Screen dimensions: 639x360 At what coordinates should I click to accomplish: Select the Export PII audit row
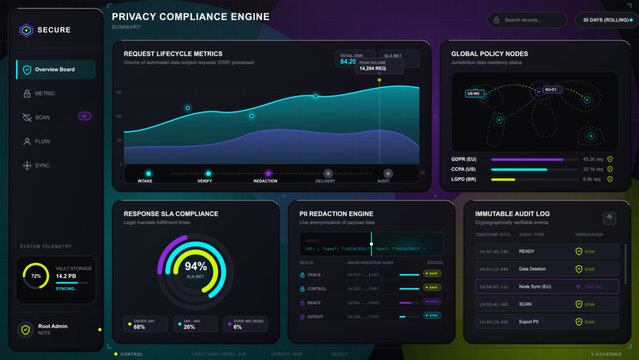pyautogui.click(x=547, y=321)
